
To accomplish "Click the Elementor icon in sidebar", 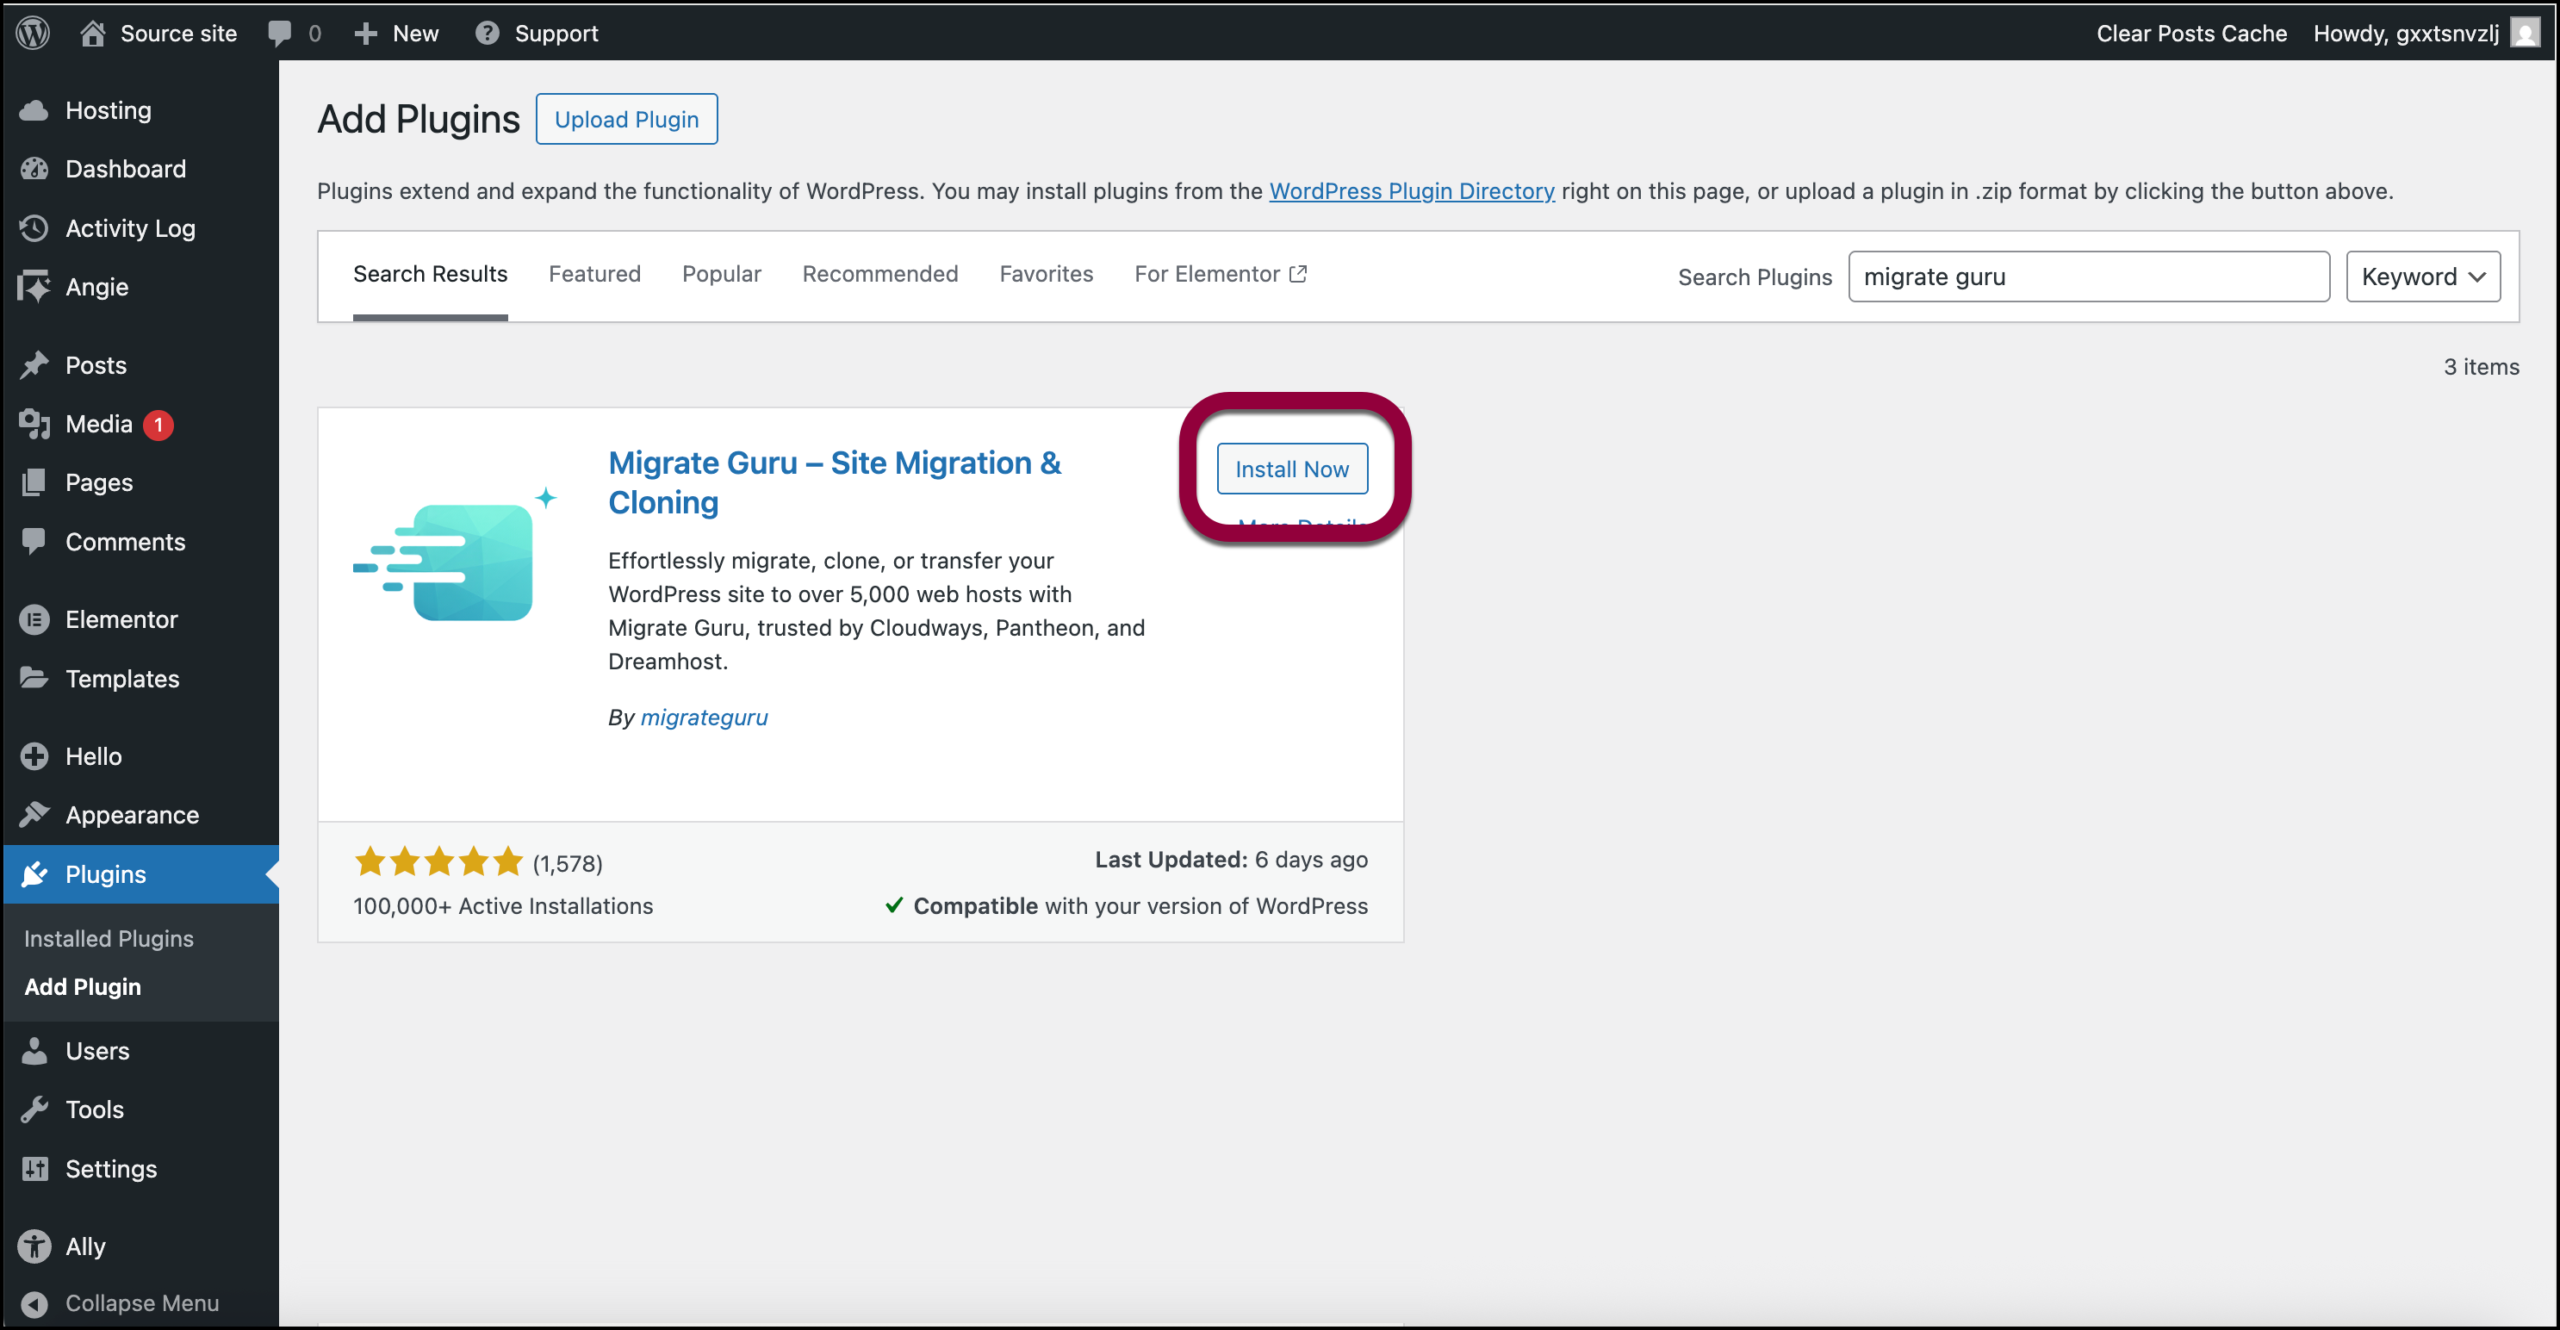I will click(x=34, y=620).
